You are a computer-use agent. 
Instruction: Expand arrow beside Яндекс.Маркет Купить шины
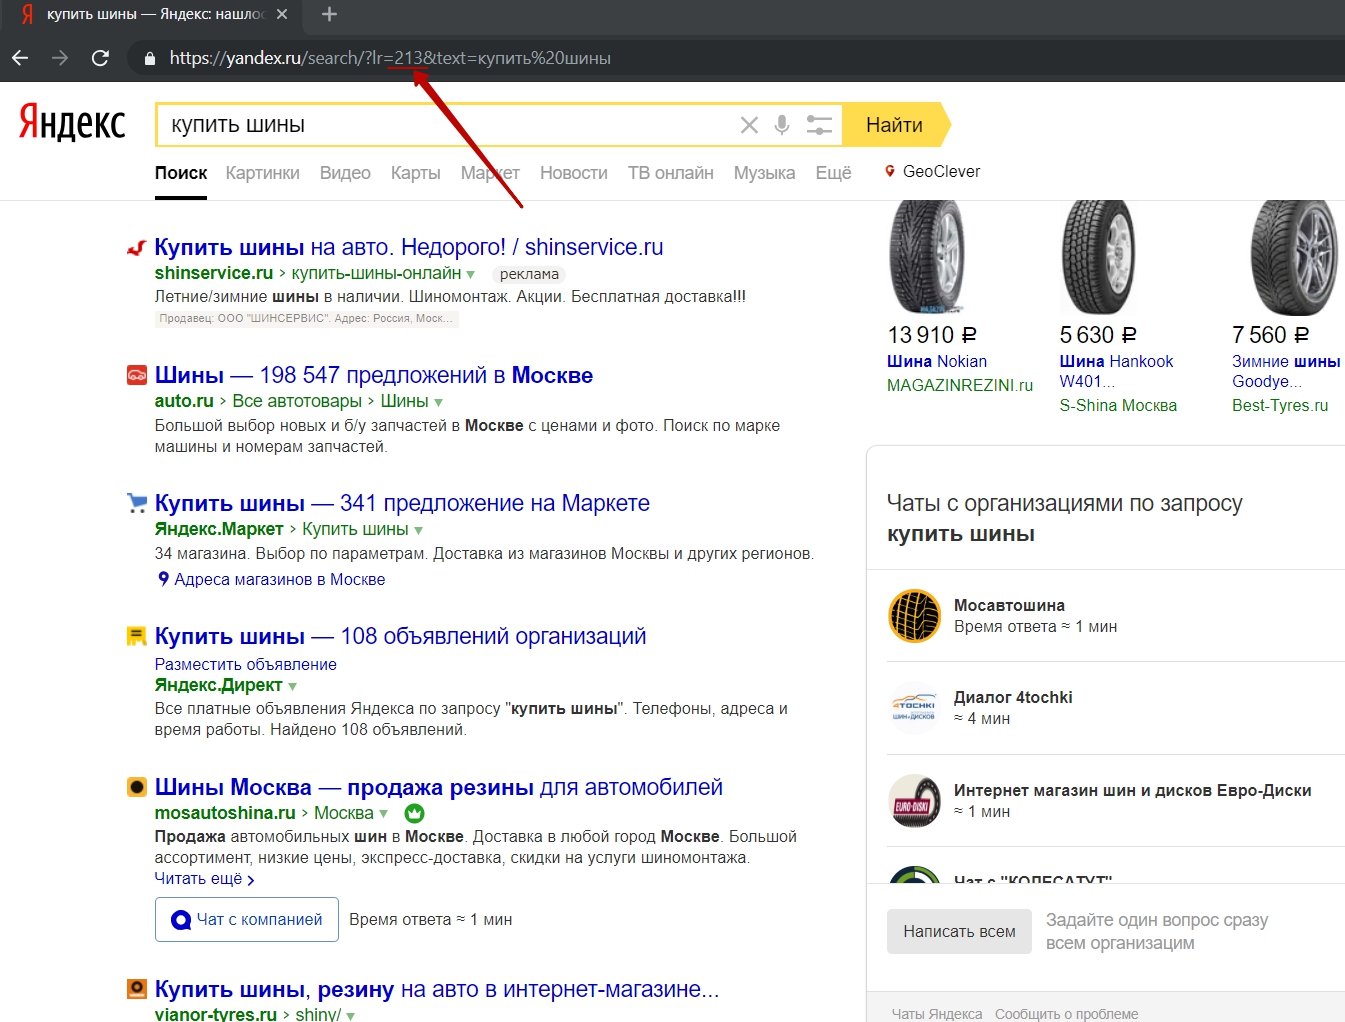[418, 530]
